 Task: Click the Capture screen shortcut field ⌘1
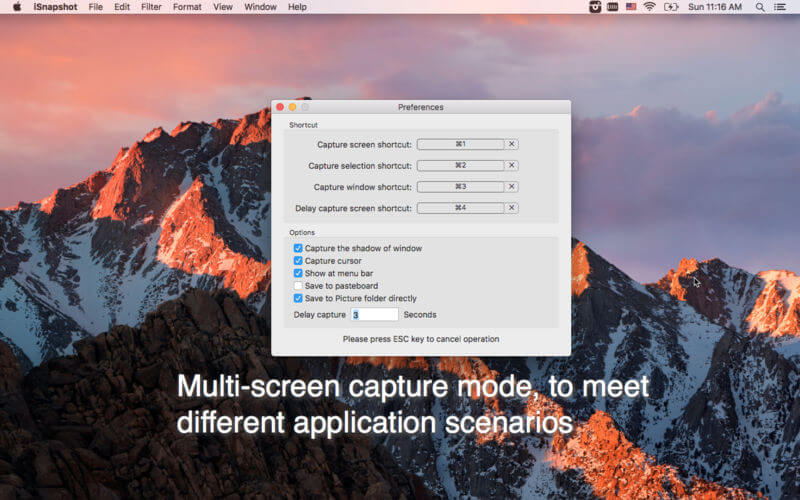coord(460,144)
